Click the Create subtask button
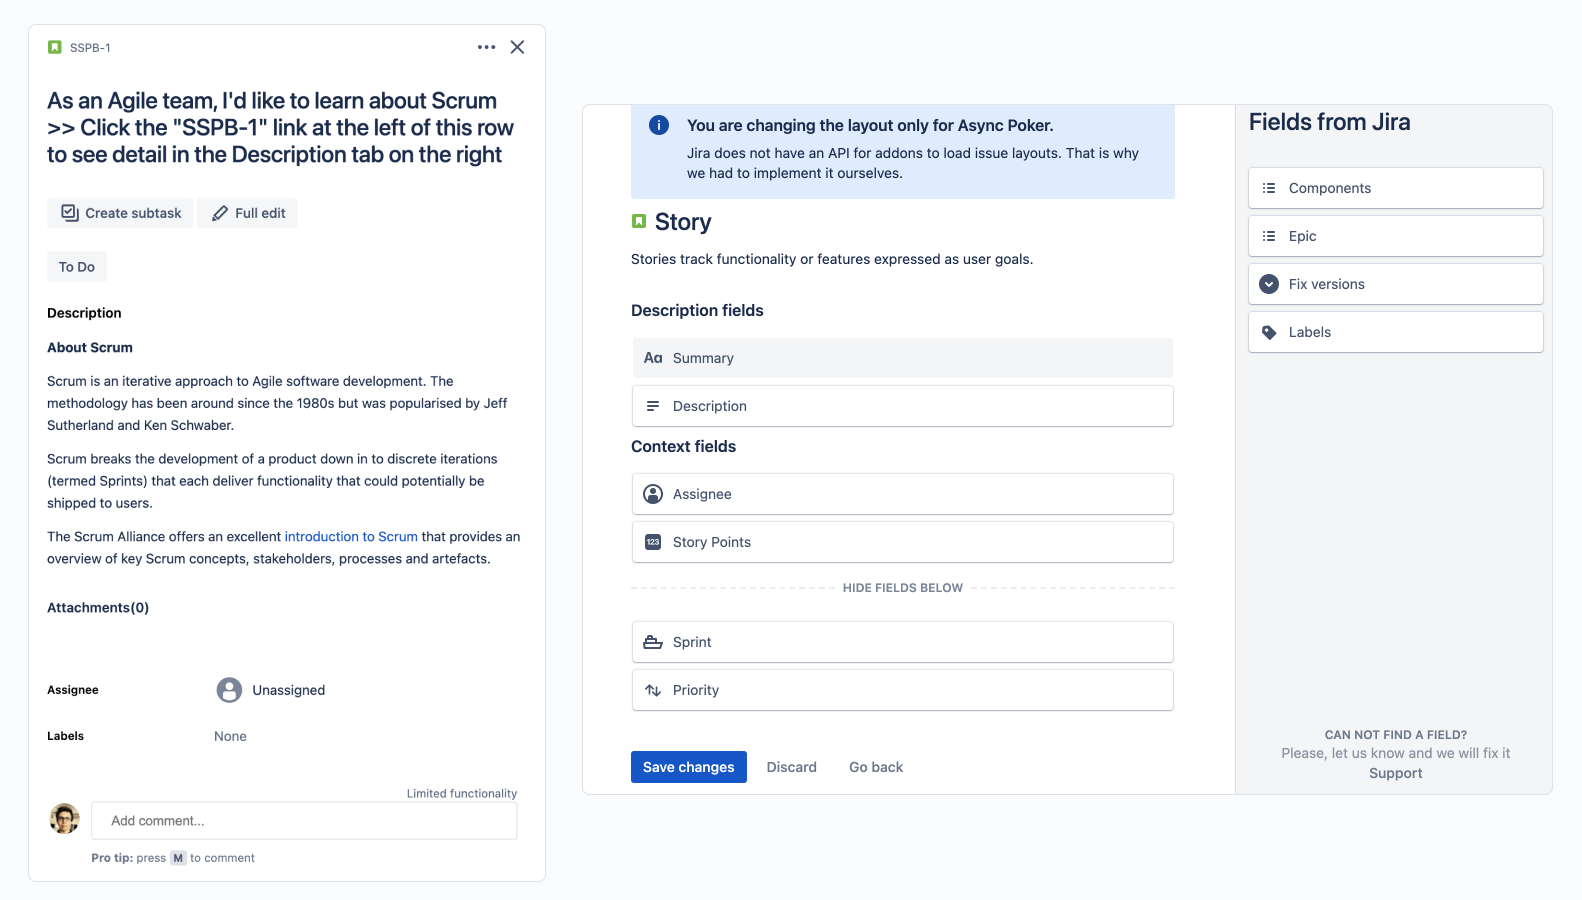The image size is (1582, 900). click(121, 213)
